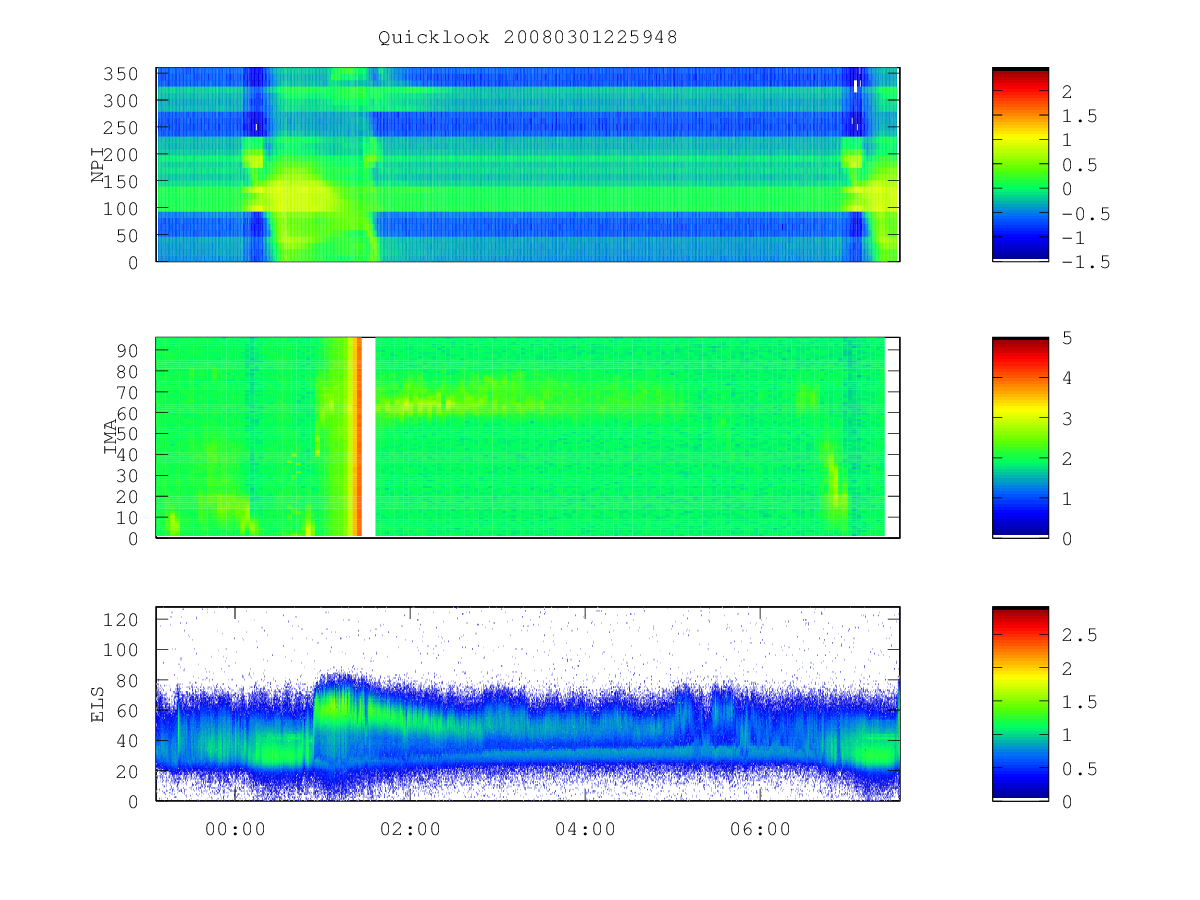
Task: Click the IMA panel color bar
Action: tap(1020, 438)
